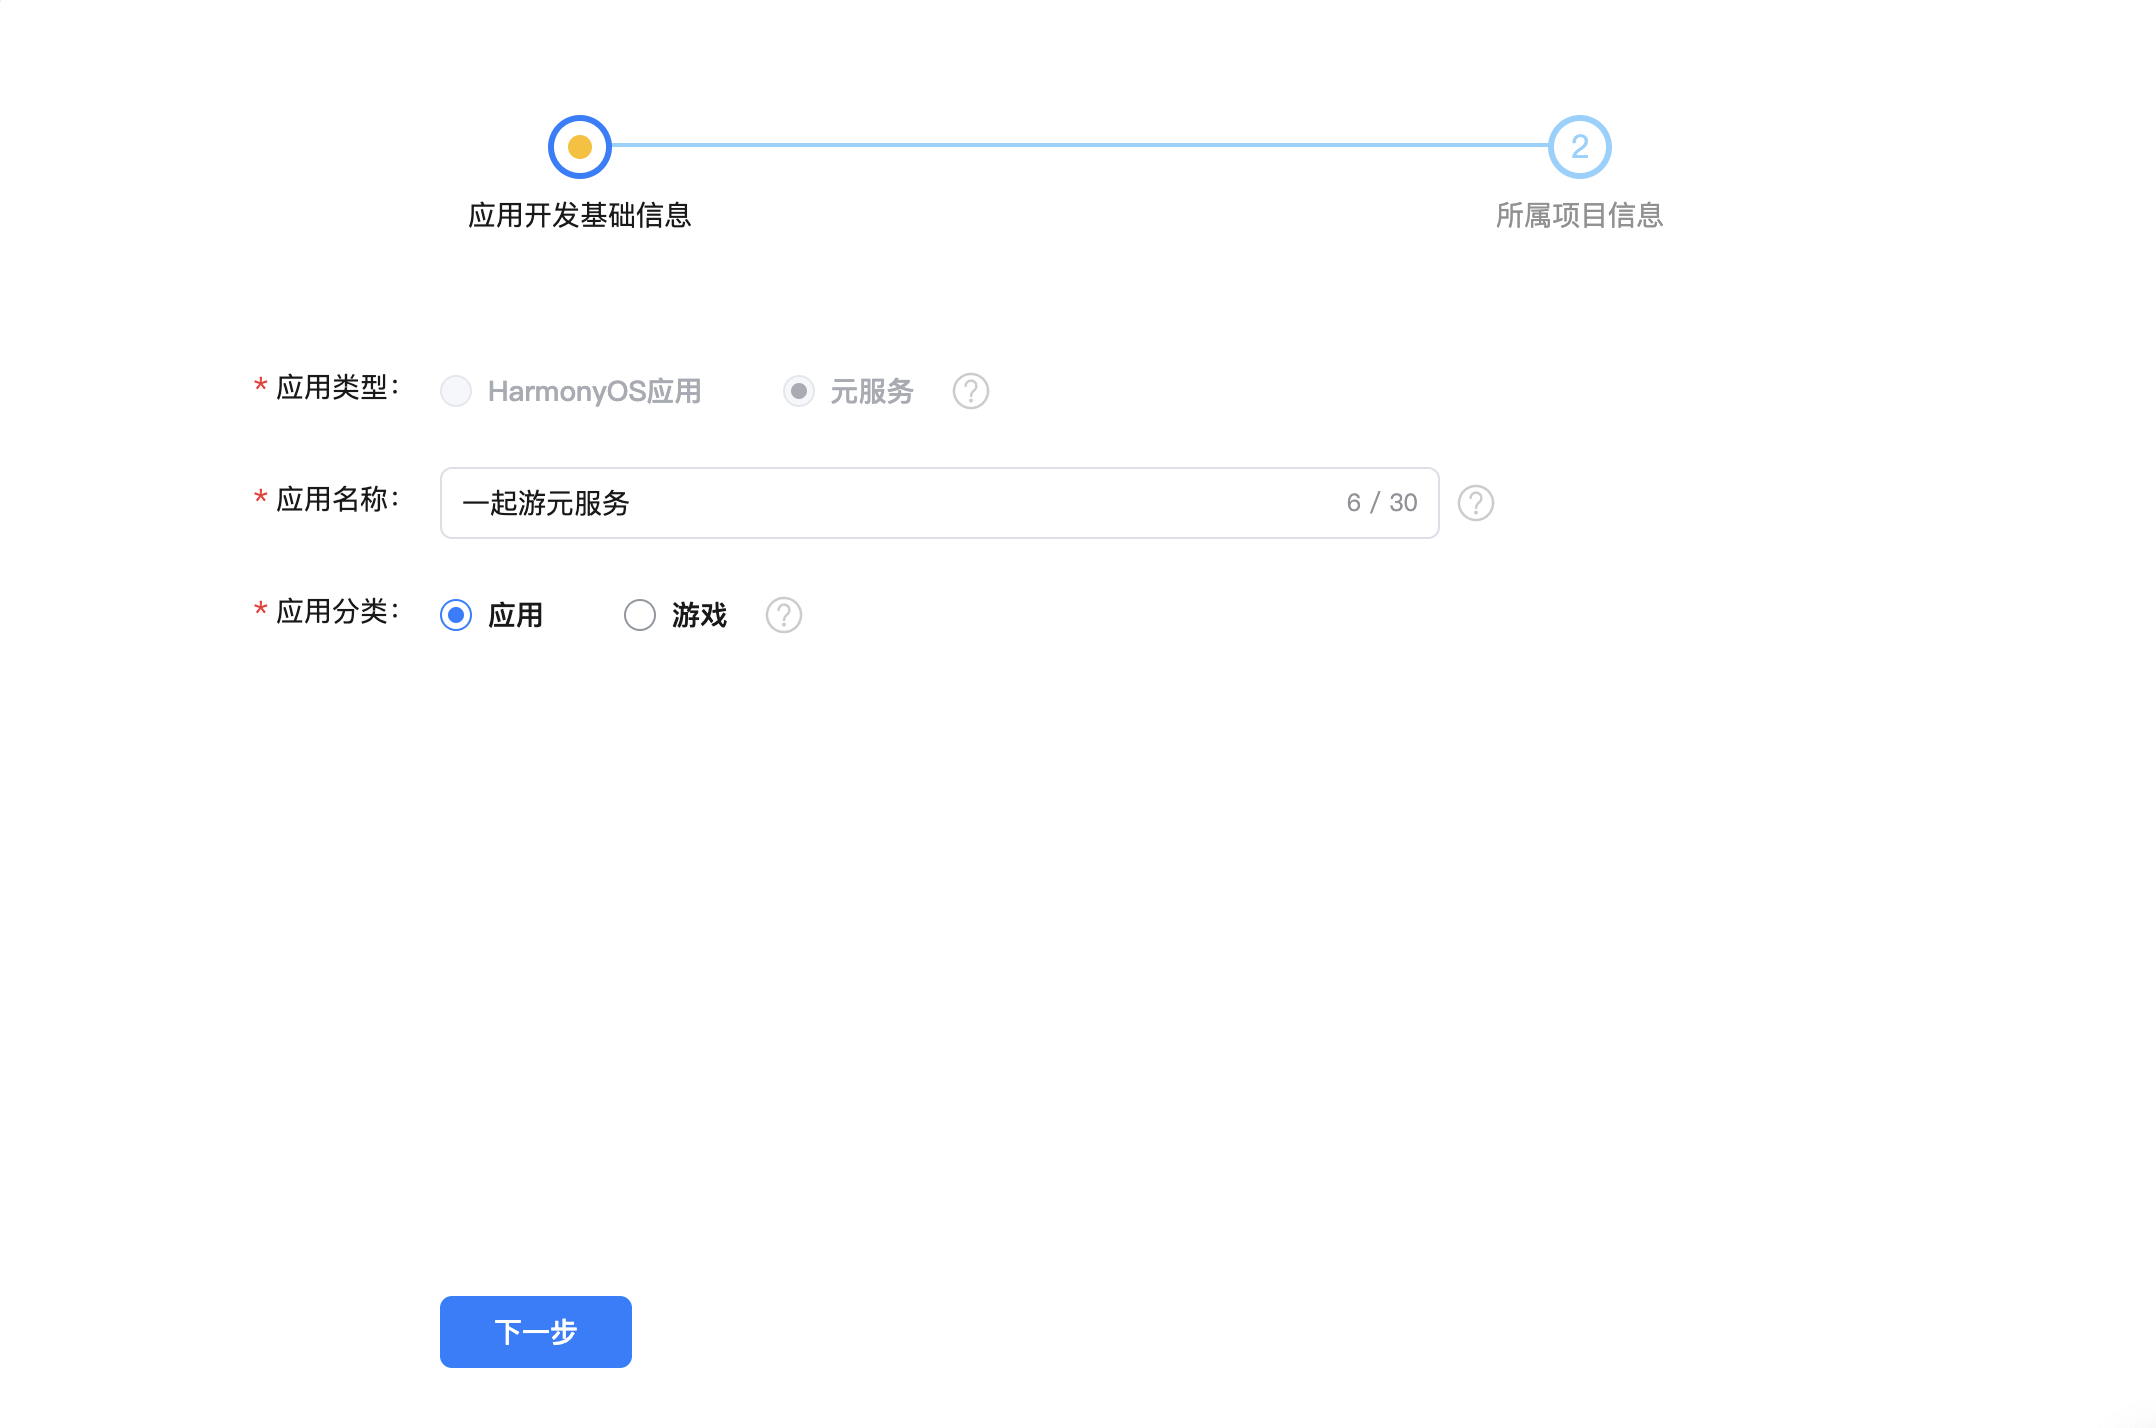Click progress line between steps

click(x=1080, y=146)
